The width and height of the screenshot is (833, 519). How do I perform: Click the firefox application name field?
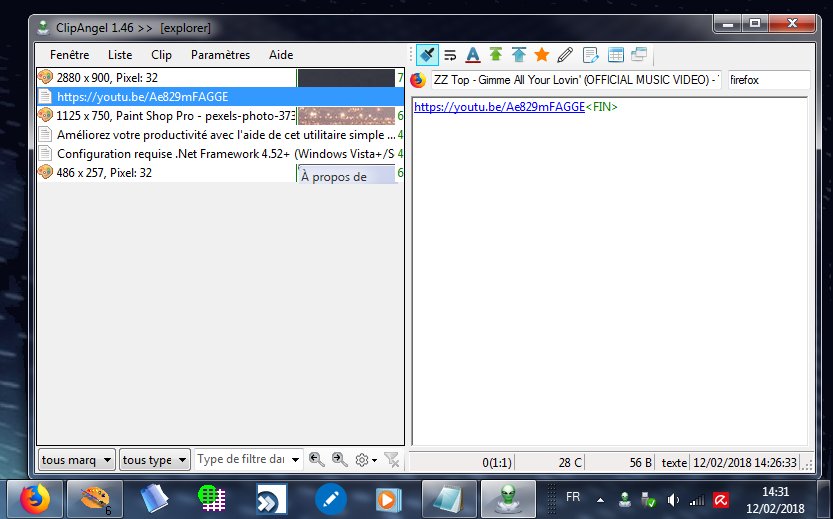point(769,80)
